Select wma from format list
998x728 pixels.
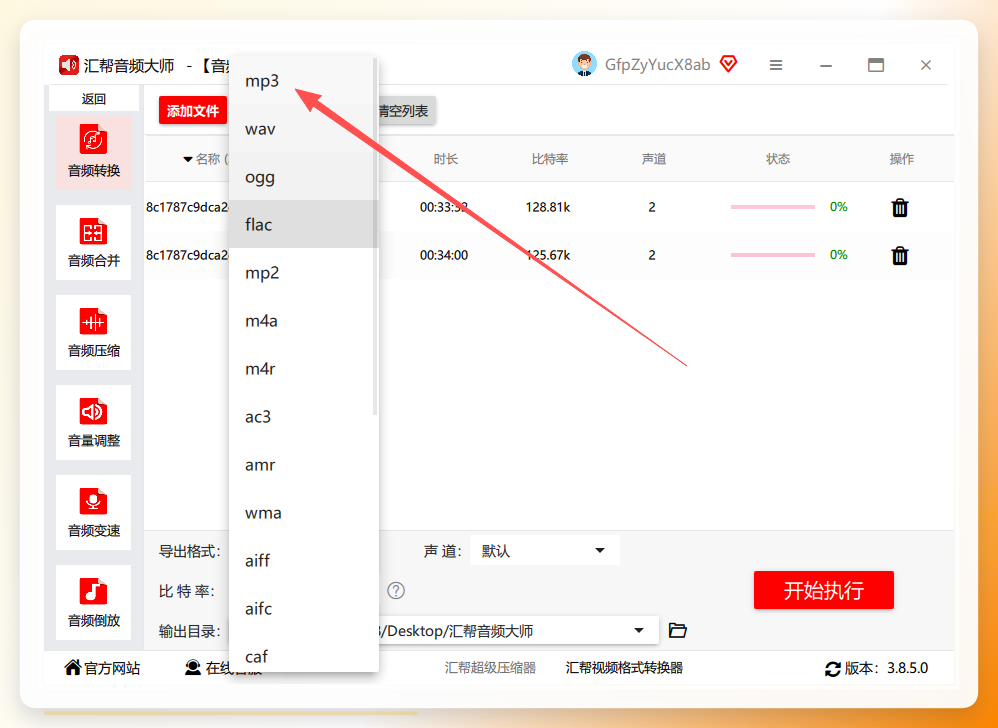coord(304,512)
